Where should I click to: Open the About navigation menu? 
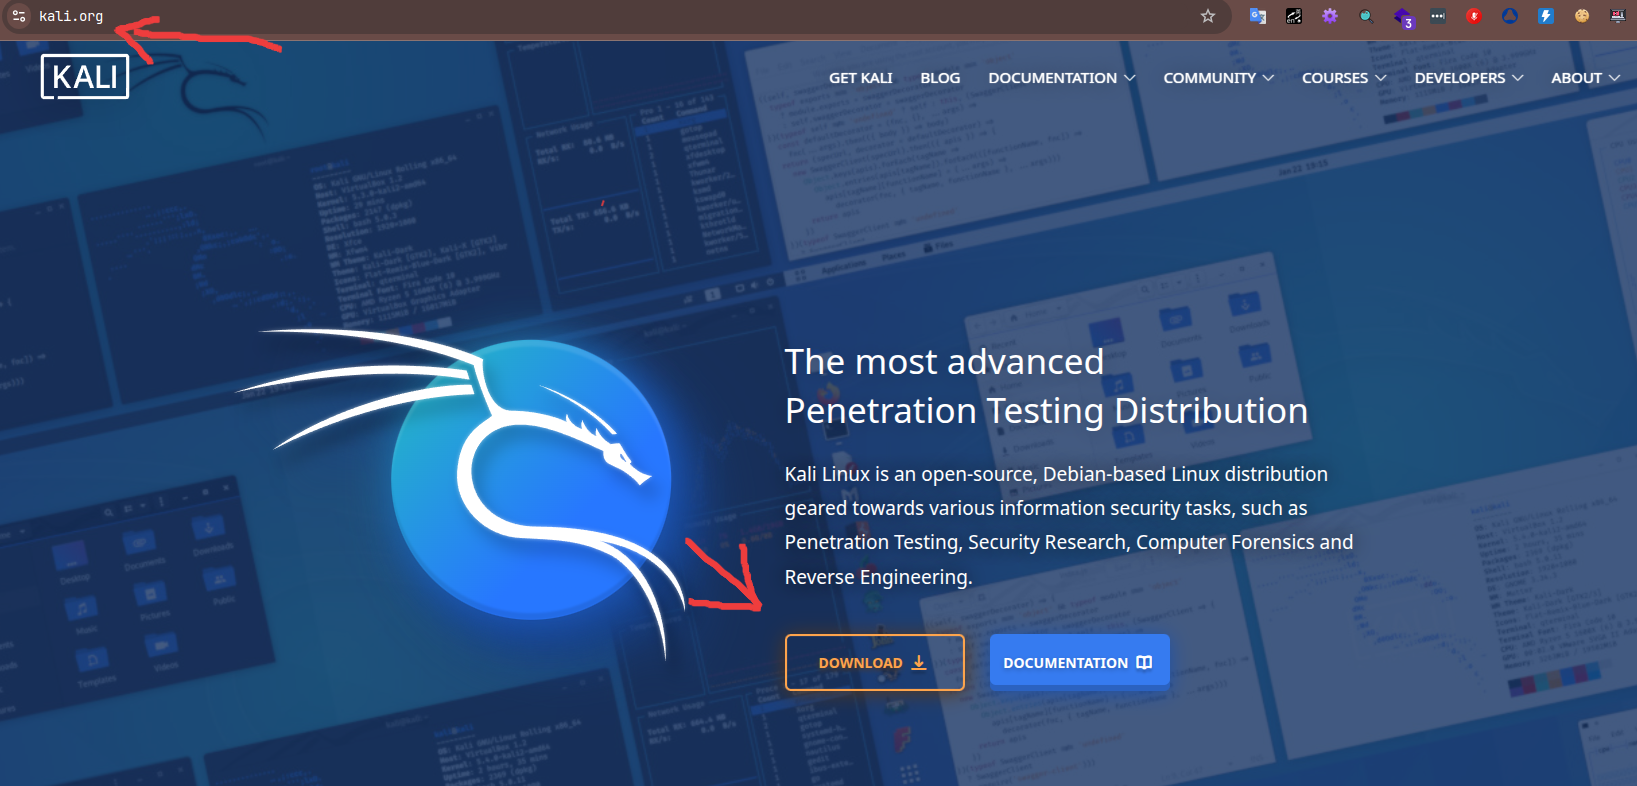(x=1586, y=78)
